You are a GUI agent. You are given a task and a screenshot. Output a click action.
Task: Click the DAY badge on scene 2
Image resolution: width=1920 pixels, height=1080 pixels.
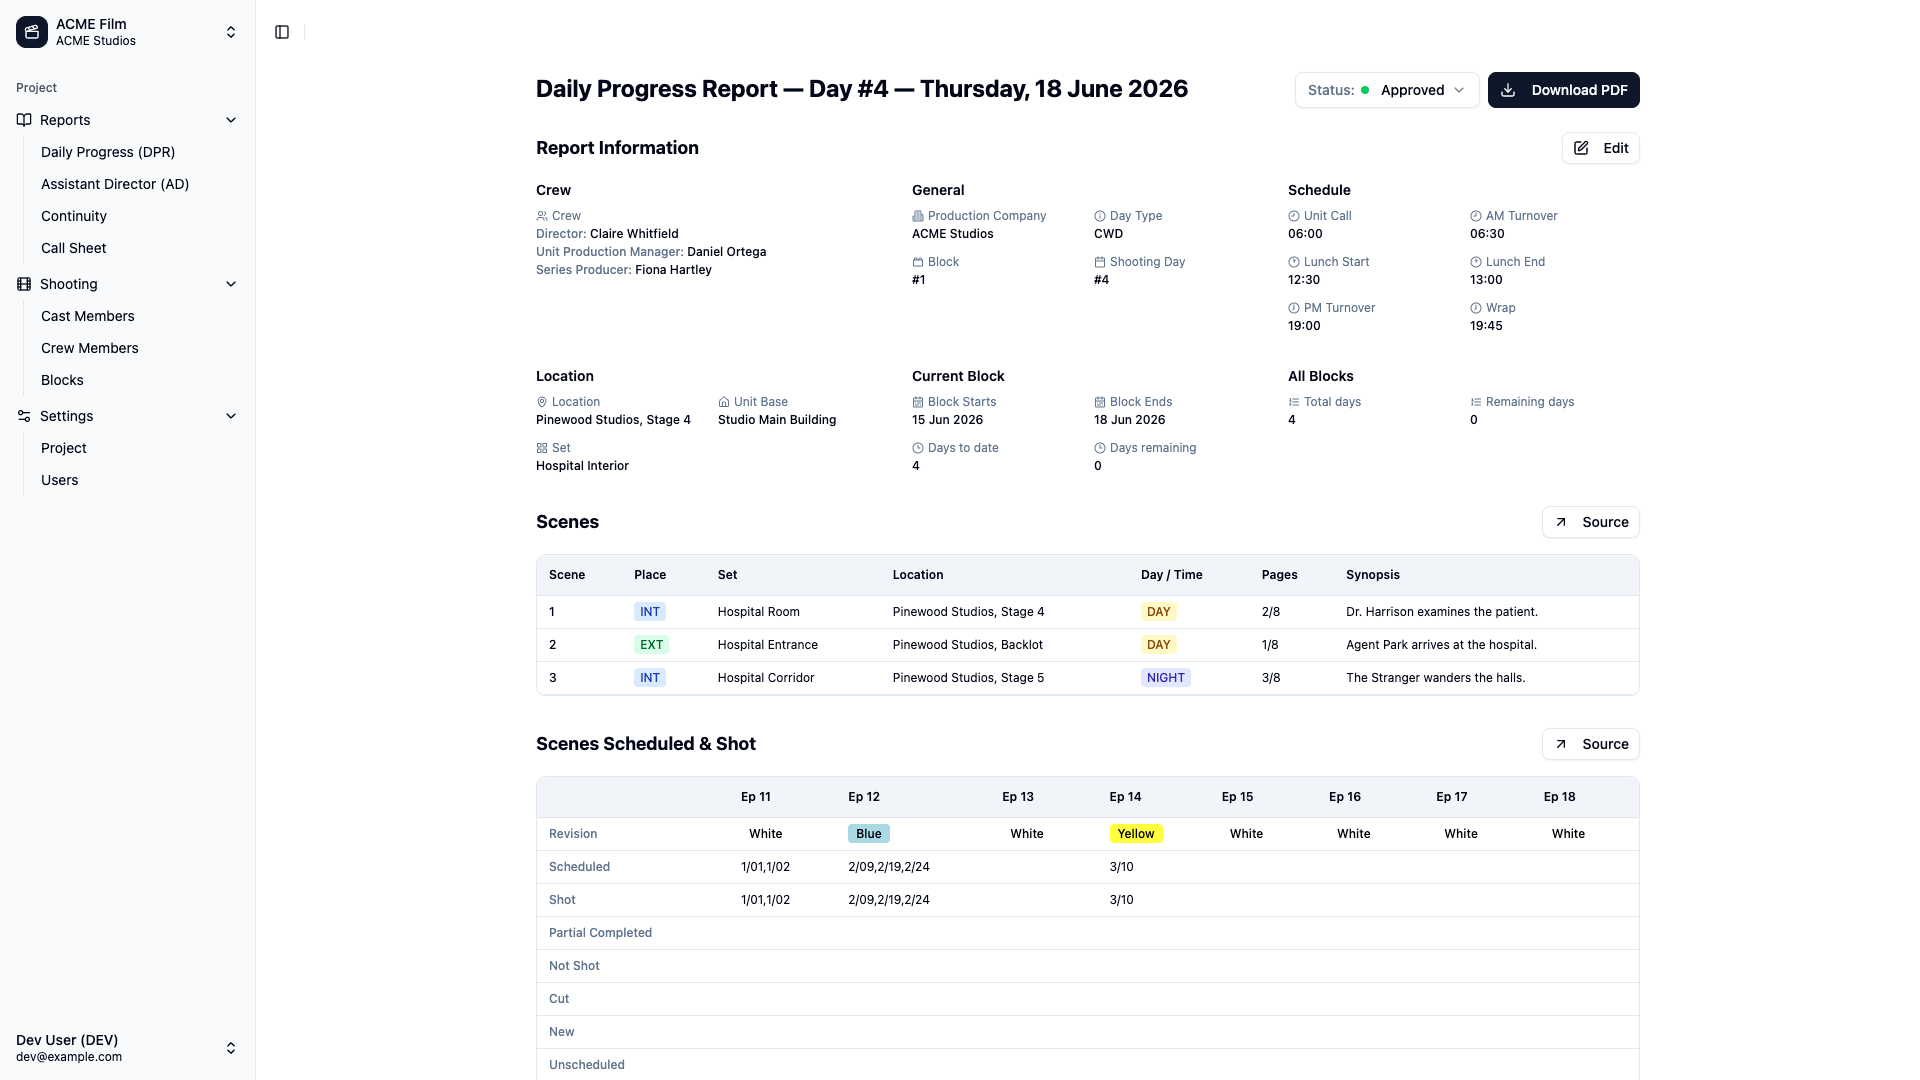click(x=1159, y=645)
